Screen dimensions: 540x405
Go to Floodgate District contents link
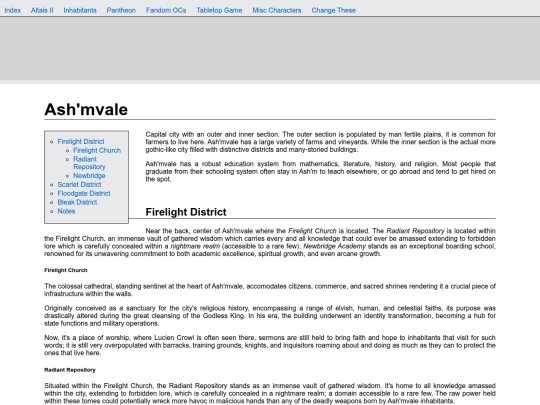(84, 194)
